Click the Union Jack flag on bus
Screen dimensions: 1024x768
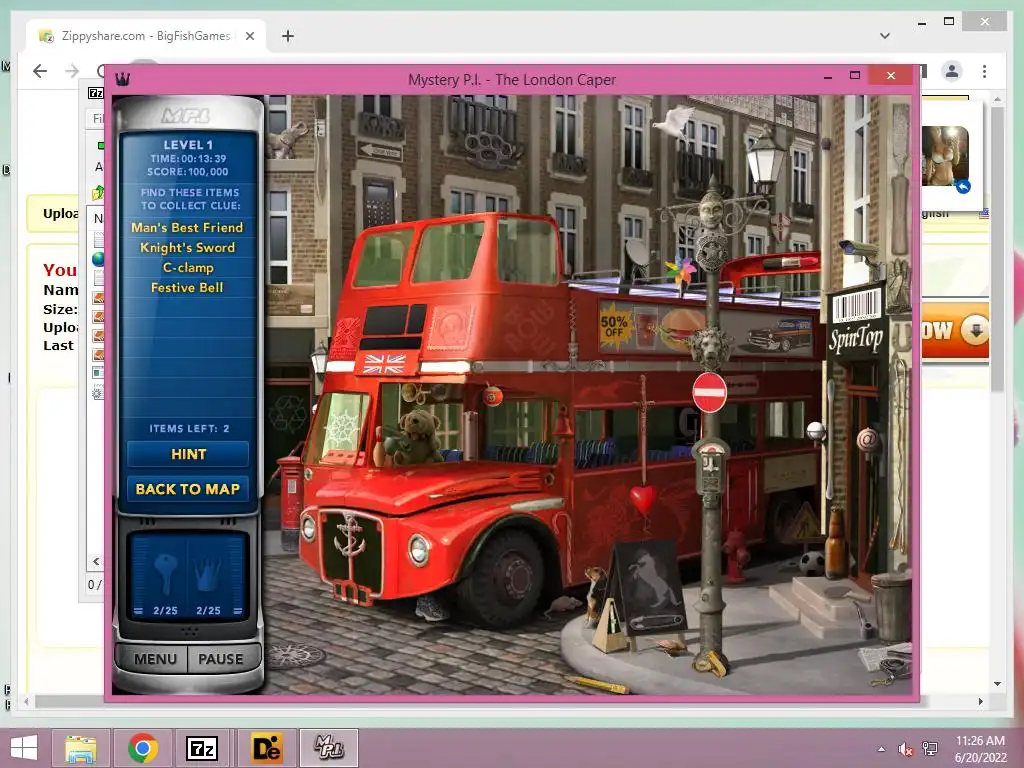coord(384,363)
